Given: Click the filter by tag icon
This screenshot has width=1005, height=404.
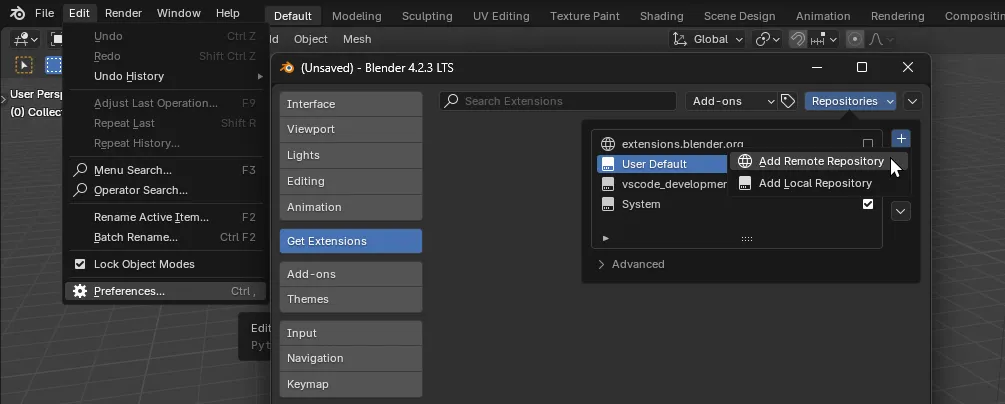Looking at the screenshot, I should [788, 101].
